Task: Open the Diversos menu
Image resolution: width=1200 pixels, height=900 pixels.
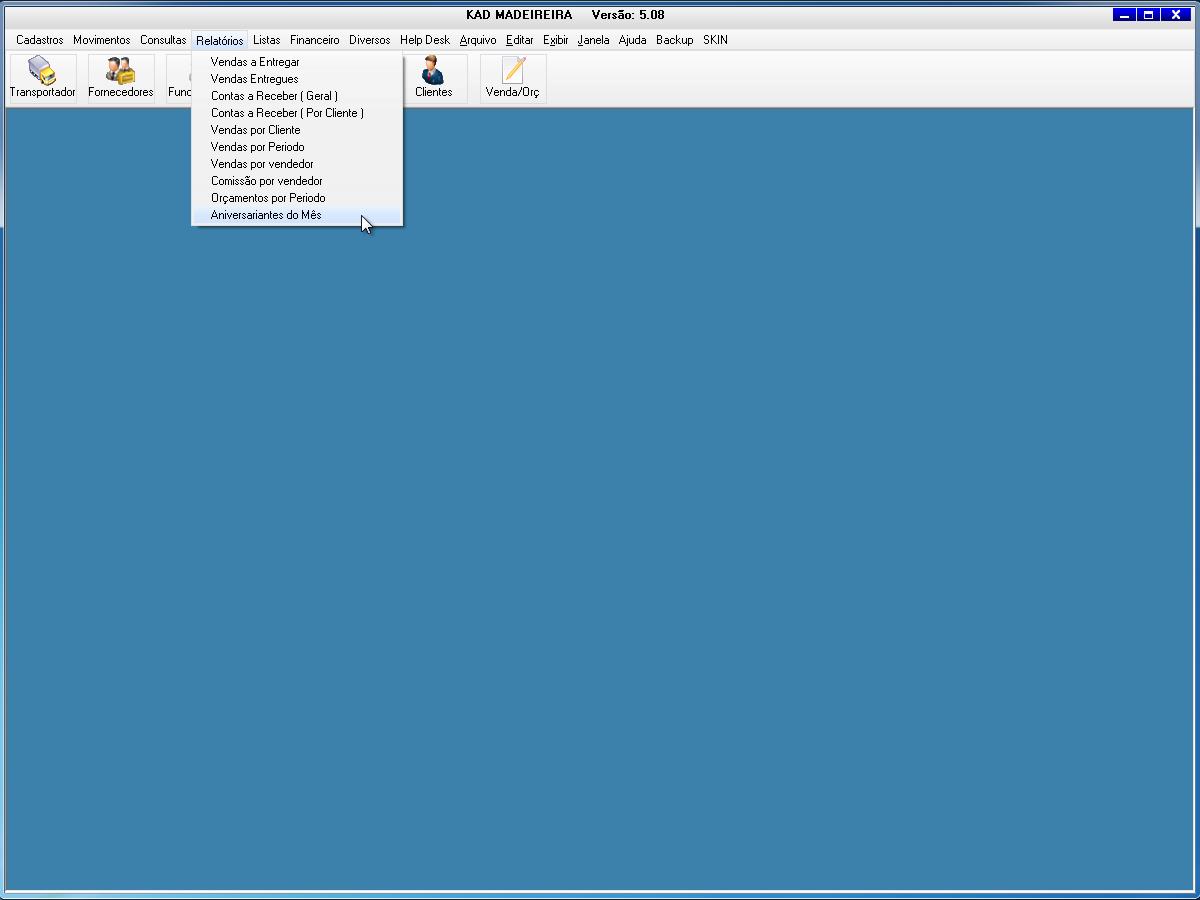Action: [370, 40]
